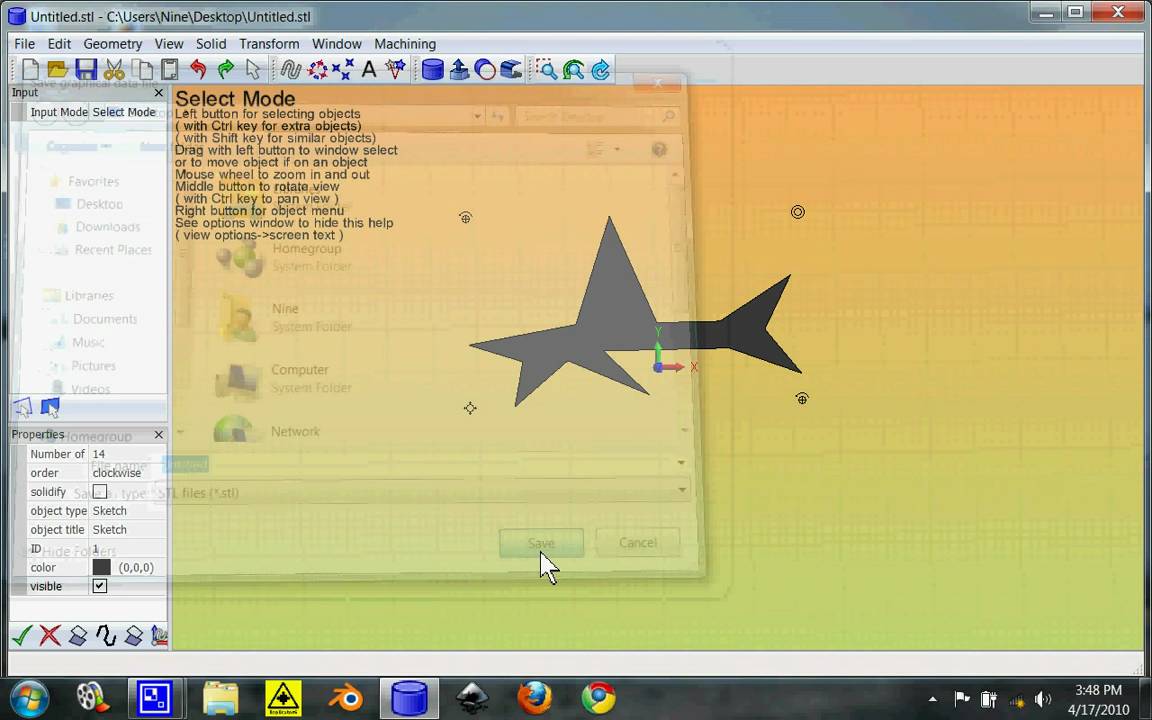Click the Paste clipboard icon
The height and width of the screenshot is (720, 1152).
coord(170,70)
